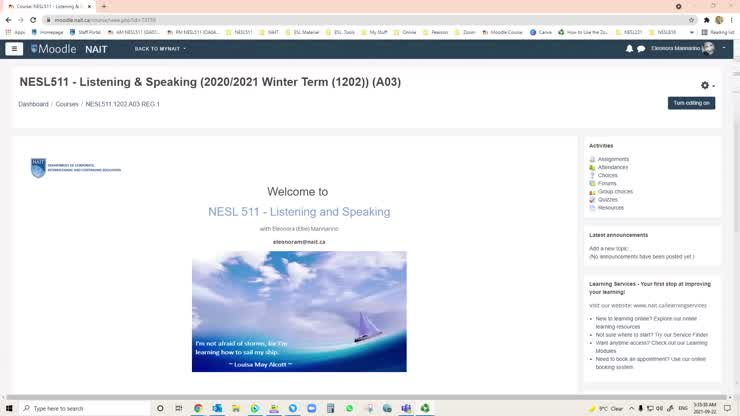Expand the user menu arrow beside avatar

click(724, 48)
